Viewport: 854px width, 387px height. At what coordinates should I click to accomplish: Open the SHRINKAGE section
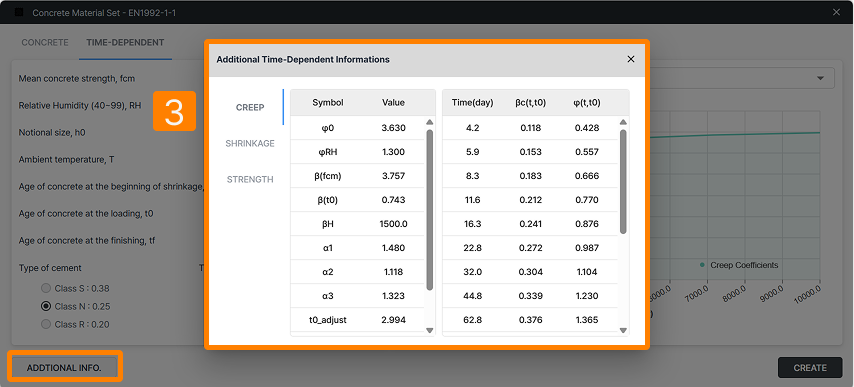pos(250,144)
